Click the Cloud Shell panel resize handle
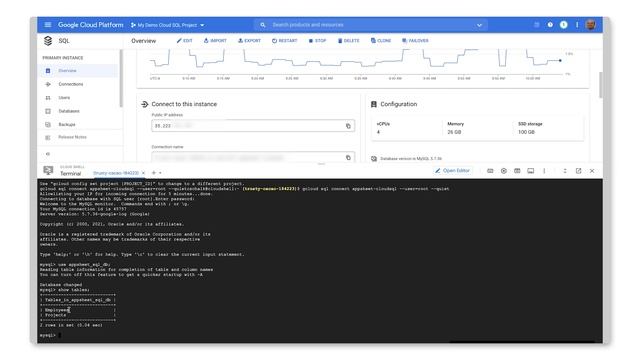 (x=321, y=164)
